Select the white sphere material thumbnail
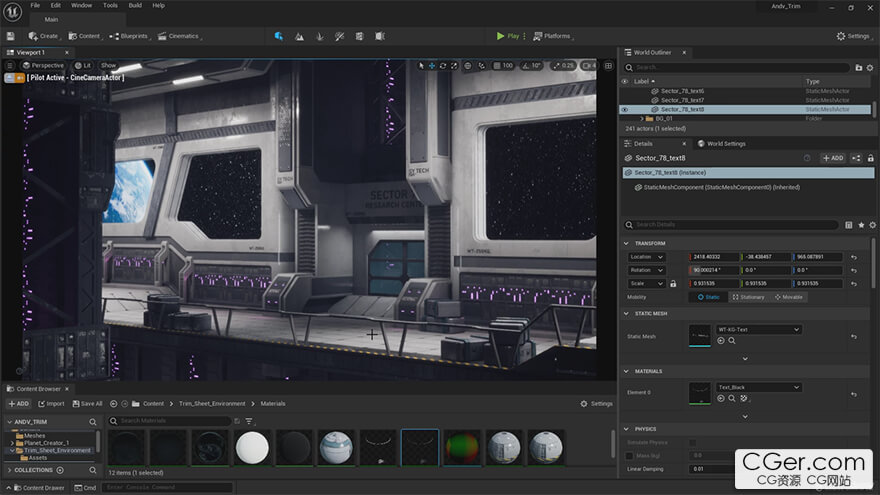 click(x=252, y=447)
